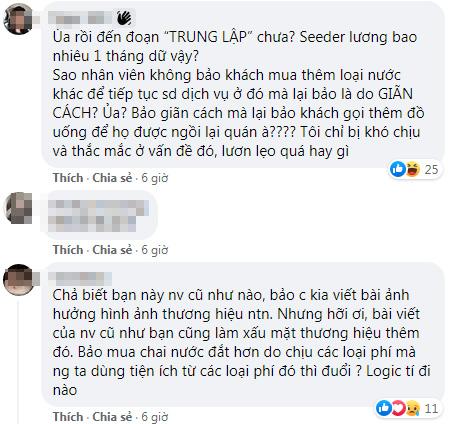Click the 6 giờ timestamp of first comment
Viewport: 463px width, 424px height.
pos(155,178)
